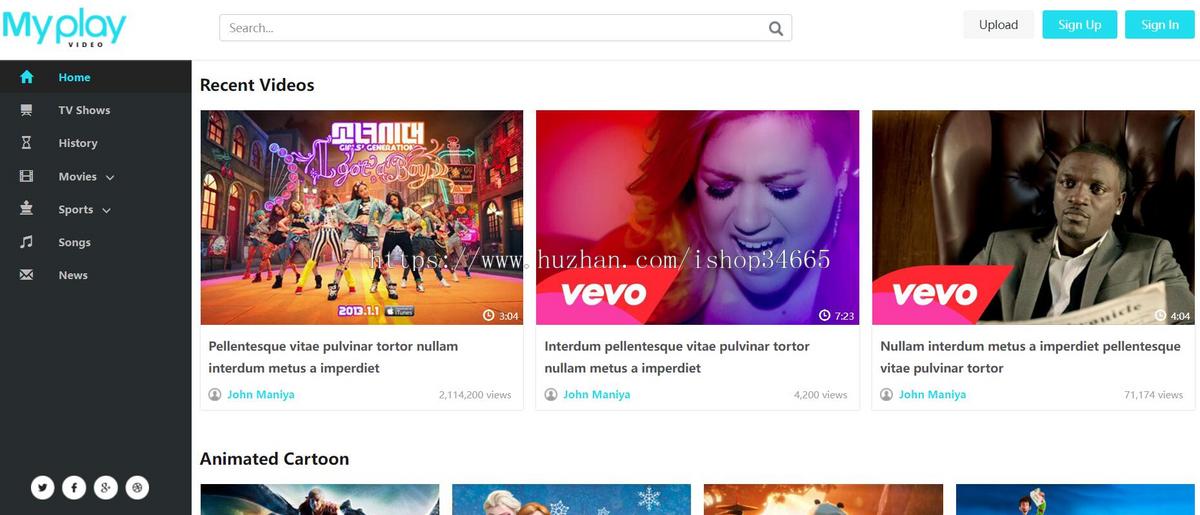1200x515 pixels.
Task: Open News menu item
Action: click(73, 275)
